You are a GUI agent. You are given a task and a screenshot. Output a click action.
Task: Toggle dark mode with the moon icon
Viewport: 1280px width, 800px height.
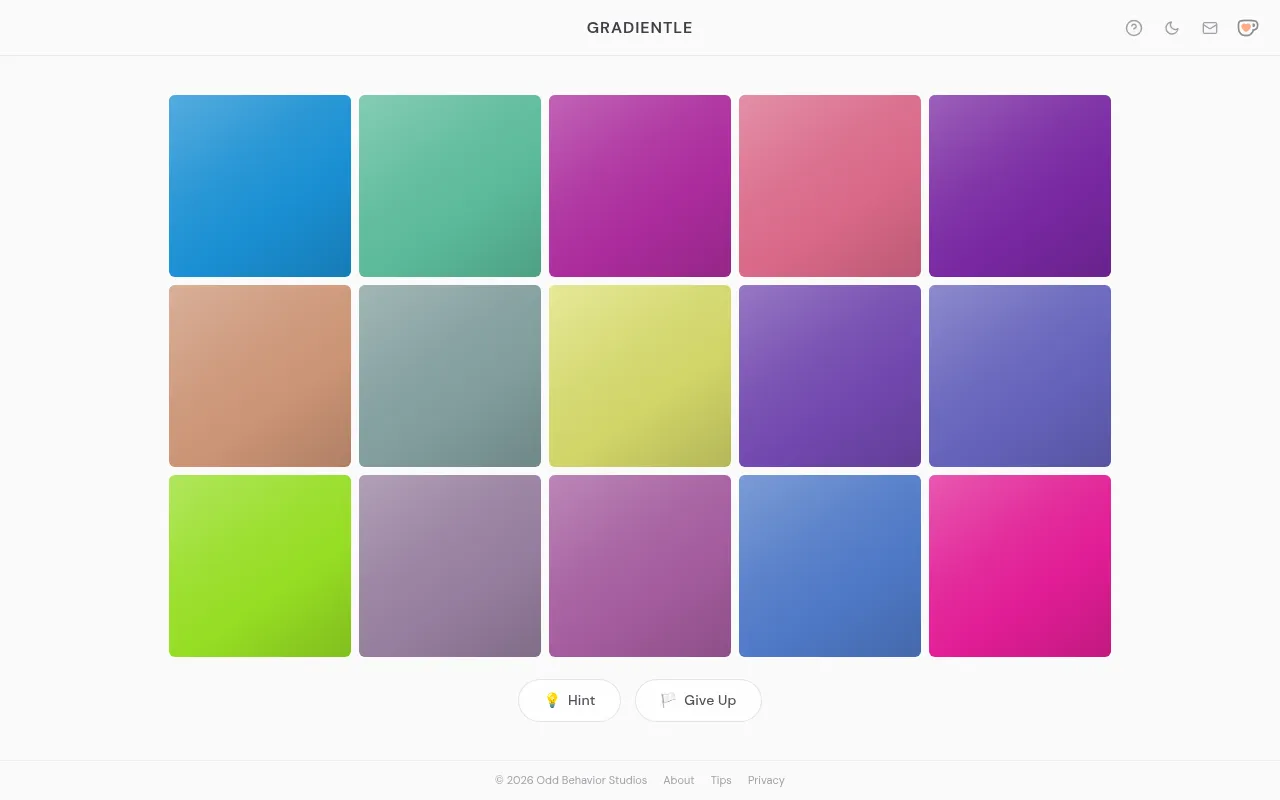pyautogui.click(x=1172, y=28)
